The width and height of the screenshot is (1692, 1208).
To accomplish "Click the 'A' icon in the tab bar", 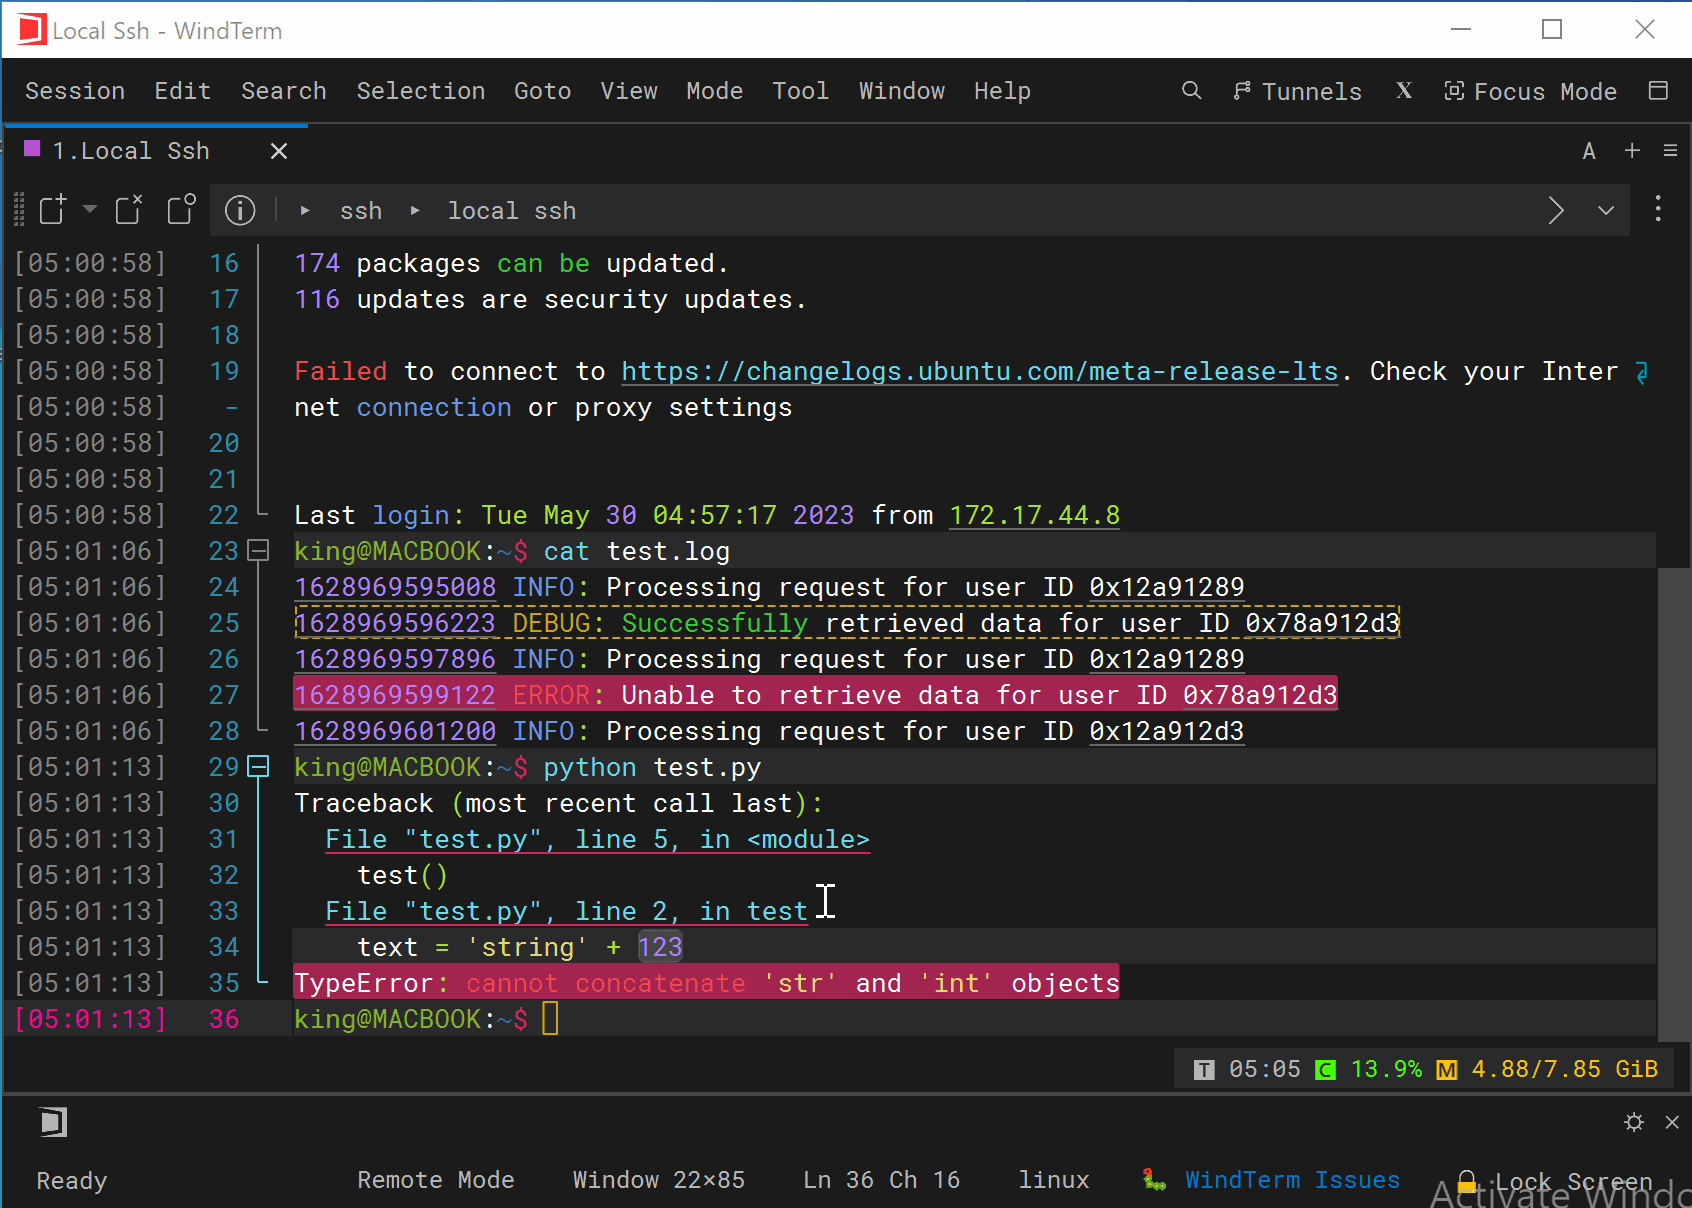I will [x=1589, y=151].
